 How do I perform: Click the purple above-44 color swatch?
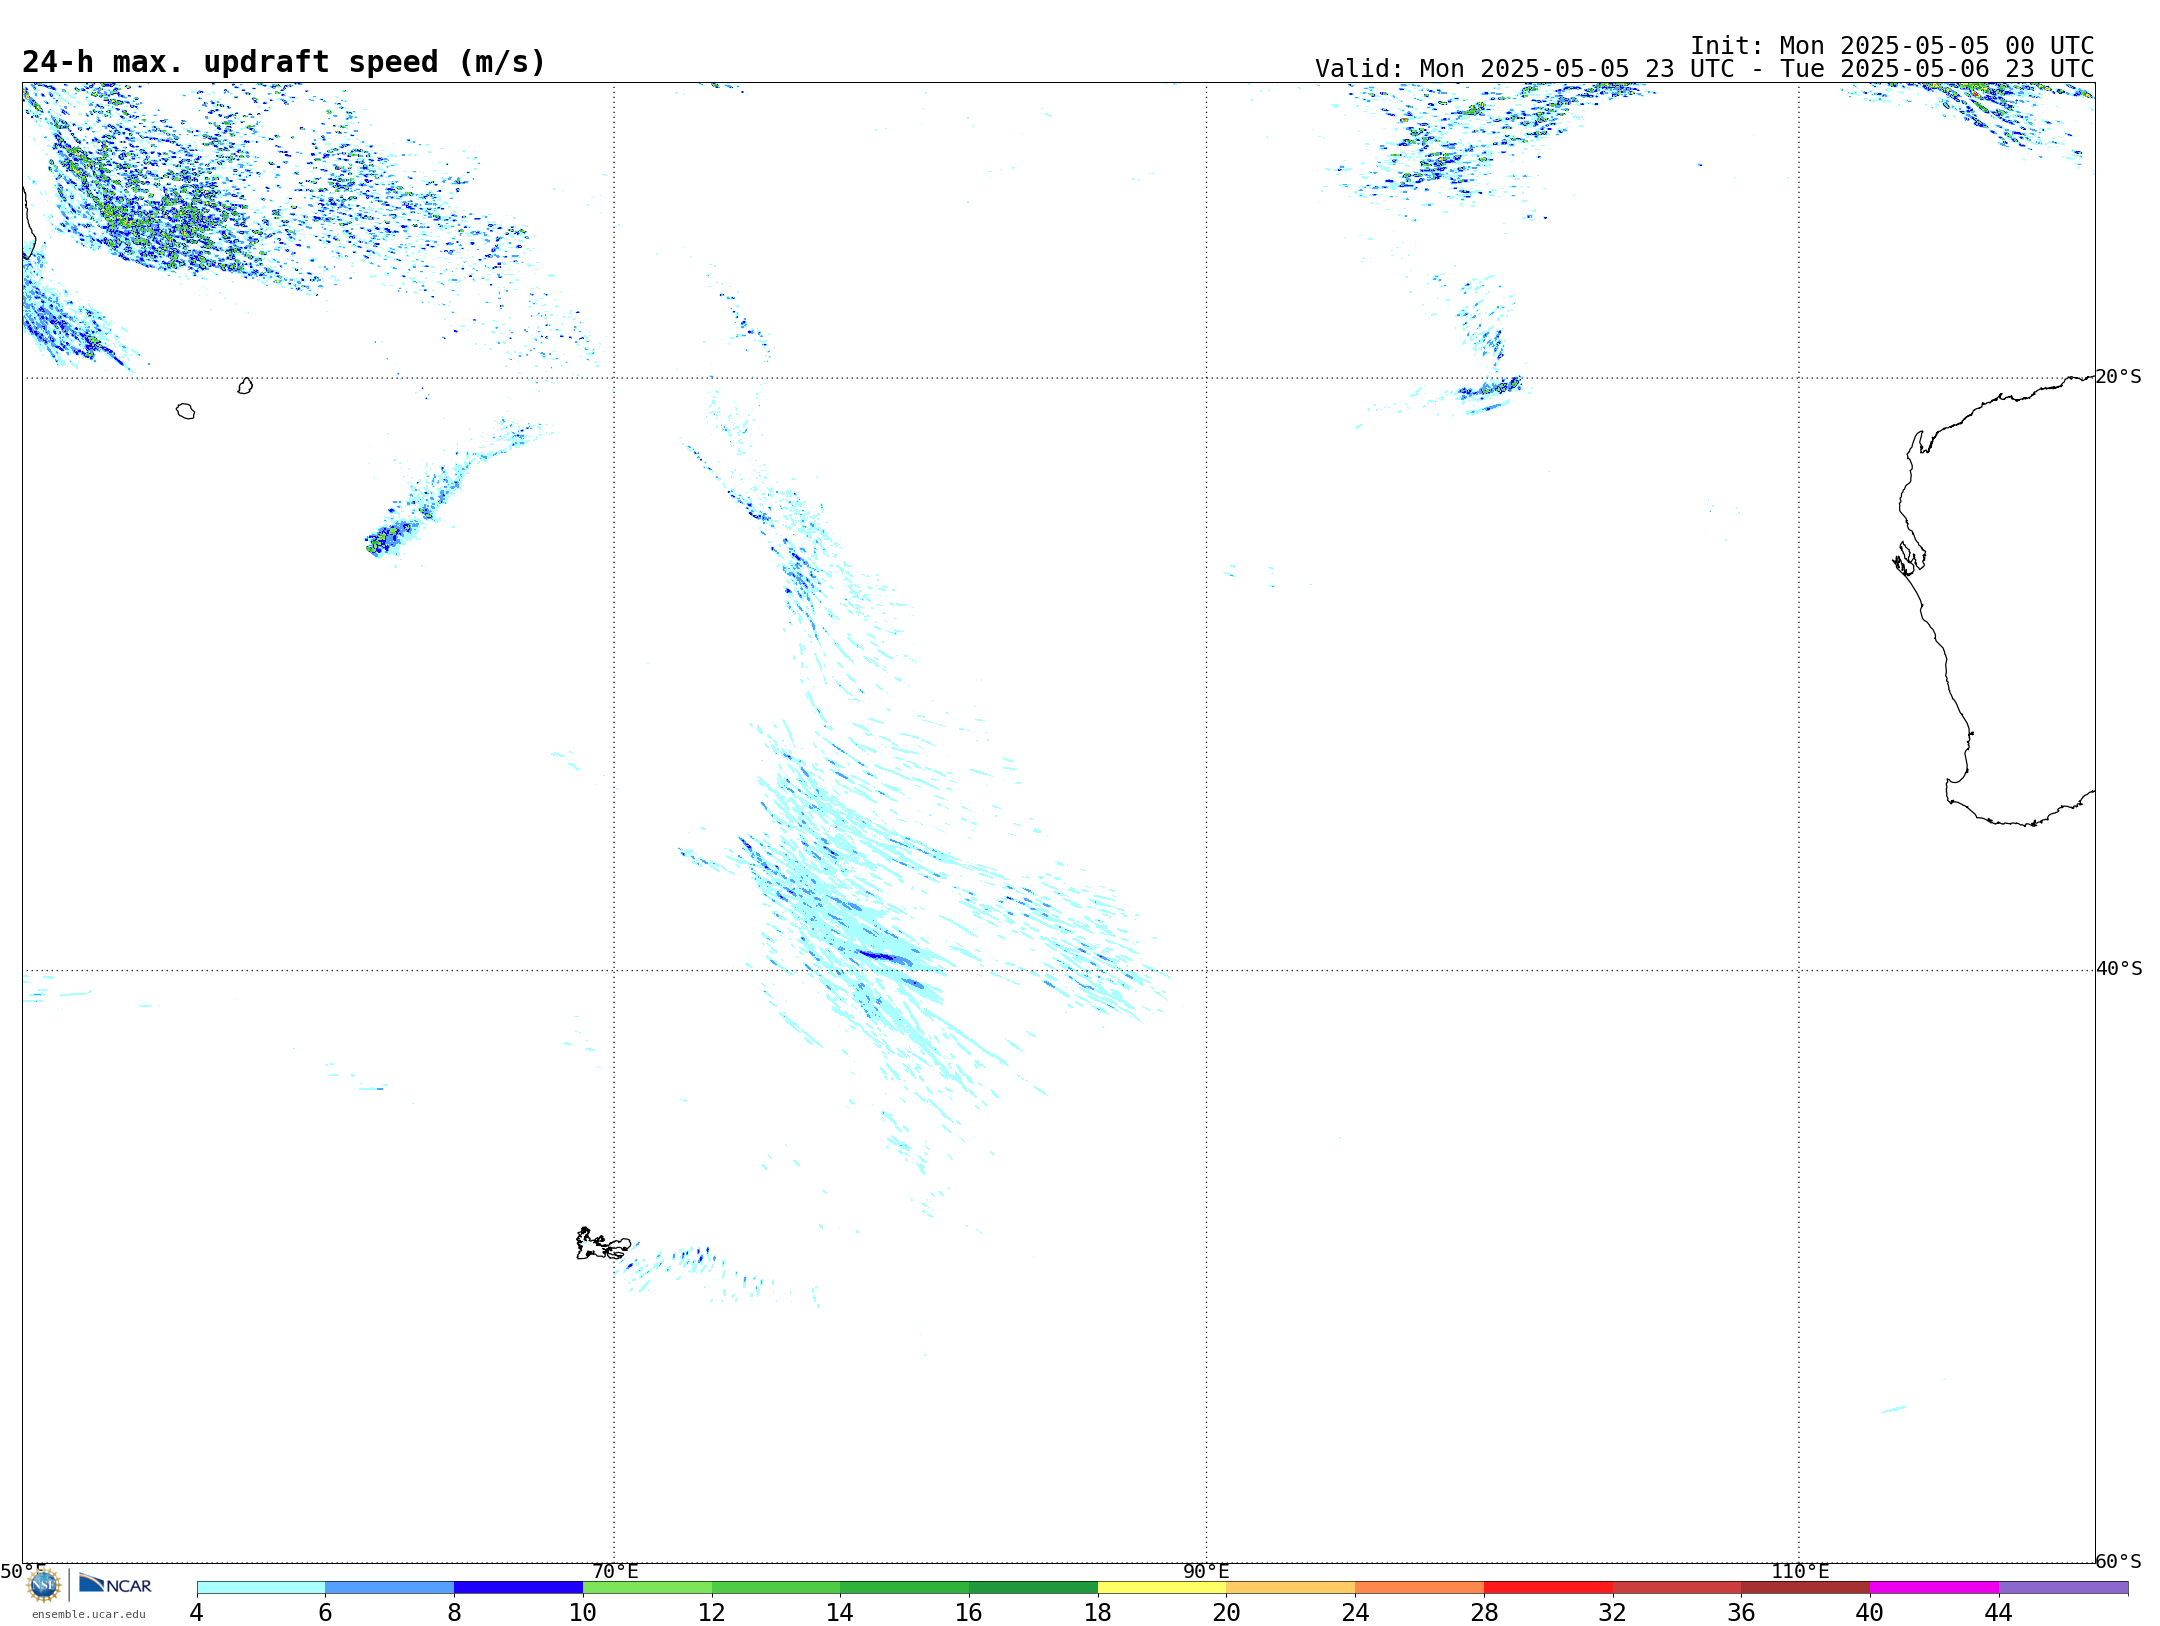tap(2064, 1587)
